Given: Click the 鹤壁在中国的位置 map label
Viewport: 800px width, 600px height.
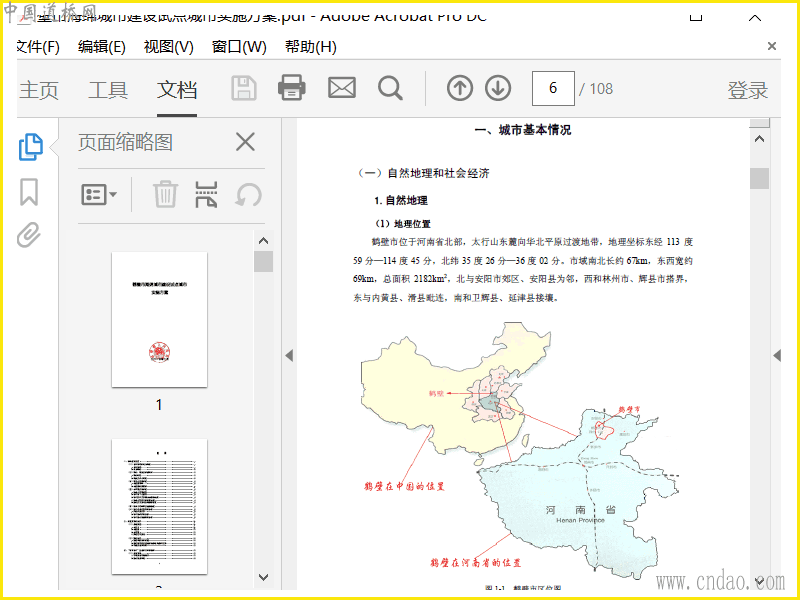Looking at the screenshot, I should (x=404, y=486).
